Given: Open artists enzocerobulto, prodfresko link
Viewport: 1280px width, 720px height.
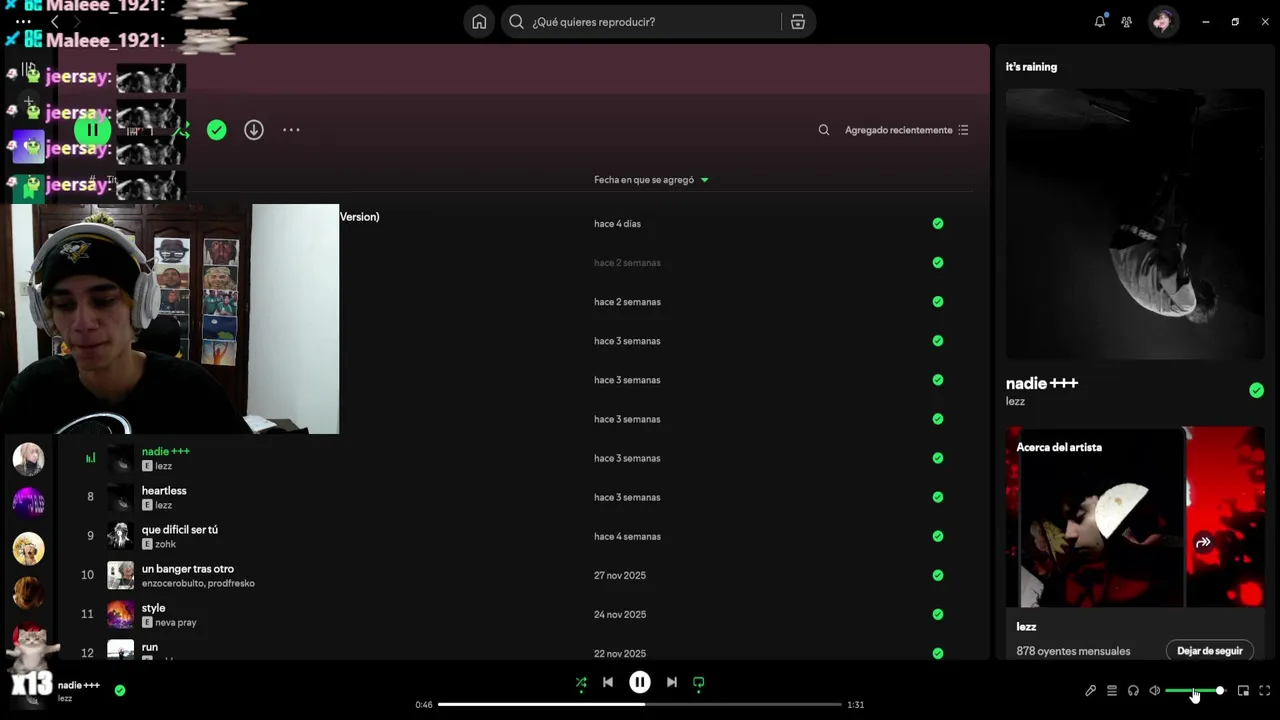Looking at the screenshot, I should 198,583.
